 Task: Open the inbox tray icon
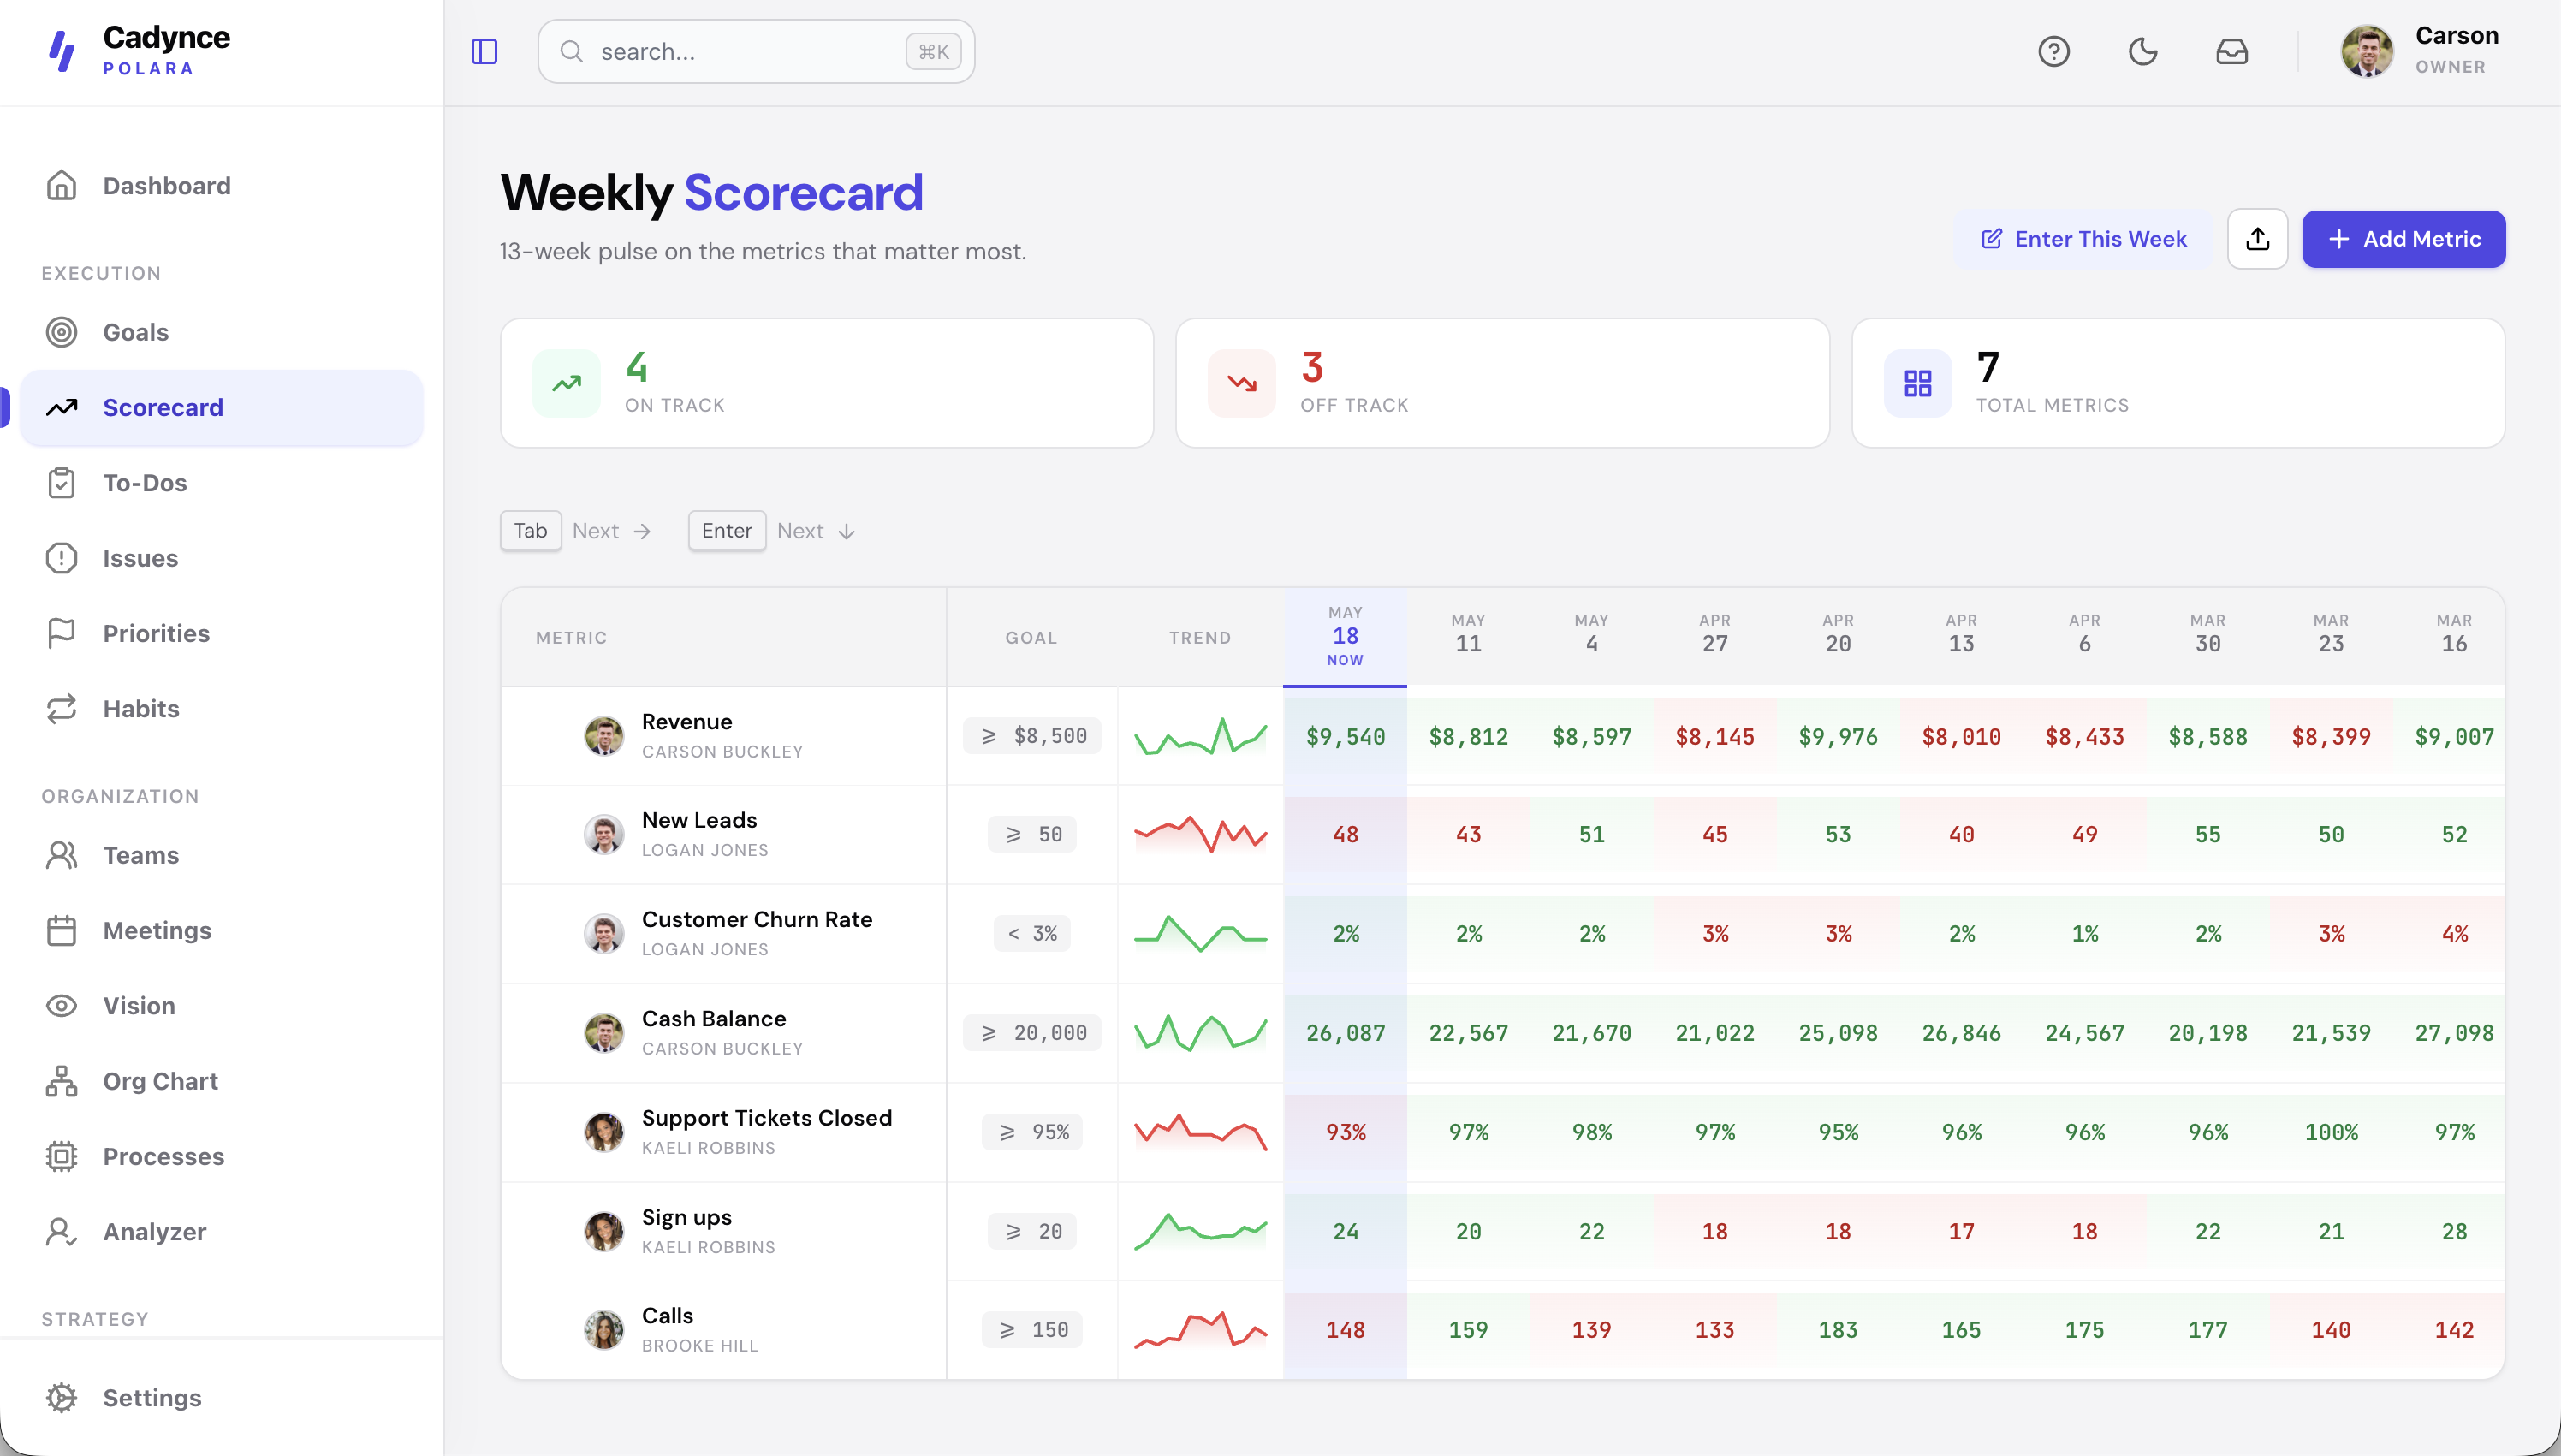[2232, 51]
